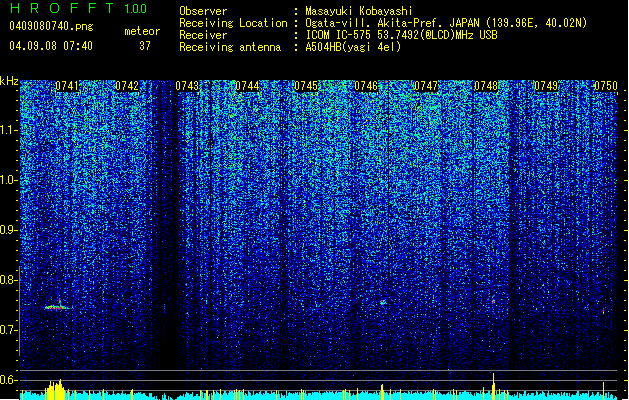This screenshot has width=629, height=400.
Task: Click the 0747 time marker
Action: (x=426, y=86)
